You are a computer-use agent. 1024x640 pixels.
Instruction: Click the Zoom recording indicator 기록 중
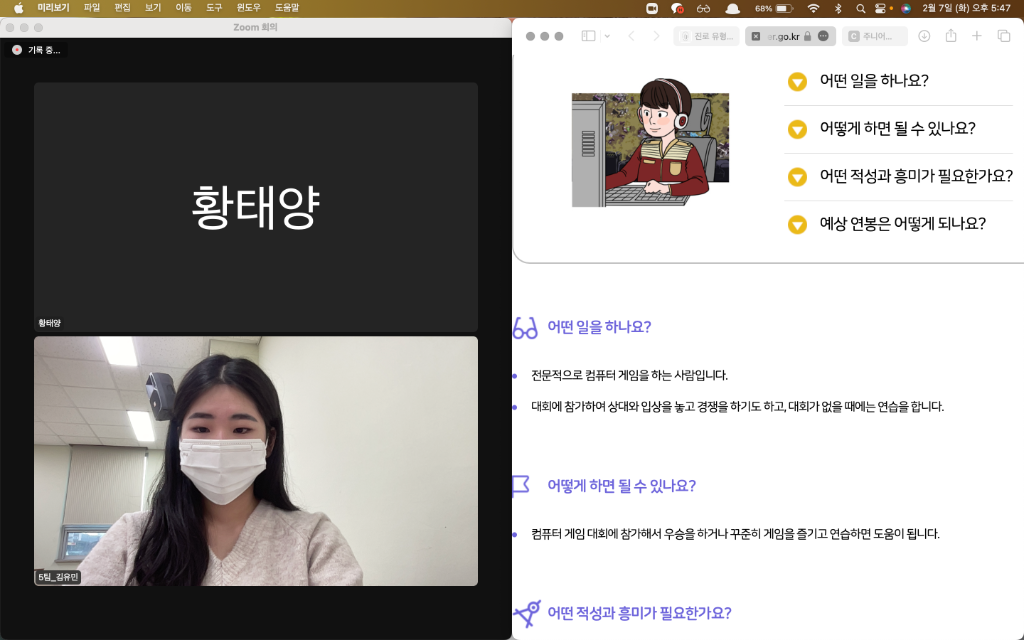pyautogui.click(x=36, y=50)
